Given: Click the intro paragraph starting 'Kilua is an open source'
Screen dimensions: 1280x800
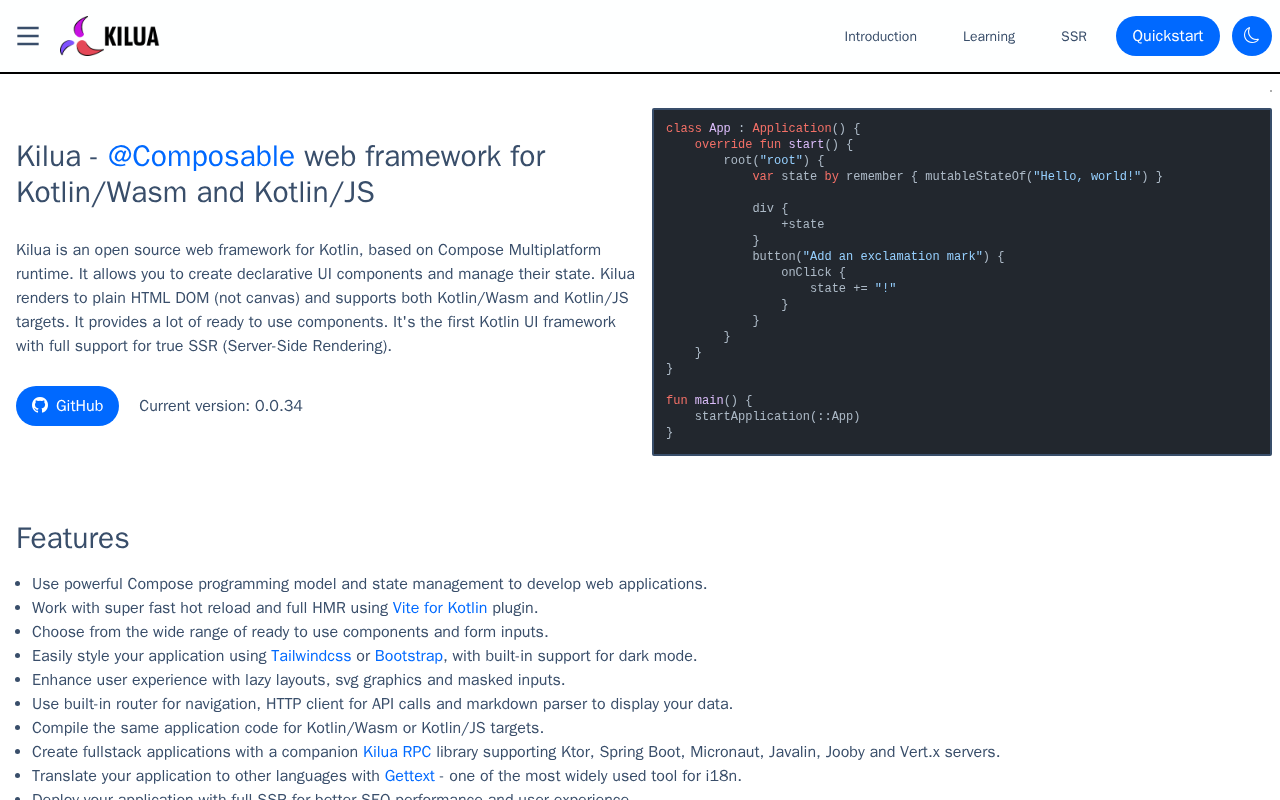Looking at the screenshot, I should (x=326, y=298).
